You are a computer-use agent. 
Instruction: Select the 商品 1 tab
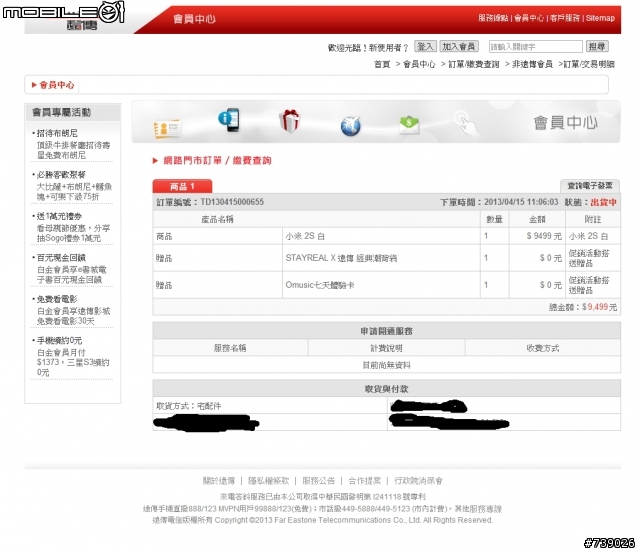(182, 186)
